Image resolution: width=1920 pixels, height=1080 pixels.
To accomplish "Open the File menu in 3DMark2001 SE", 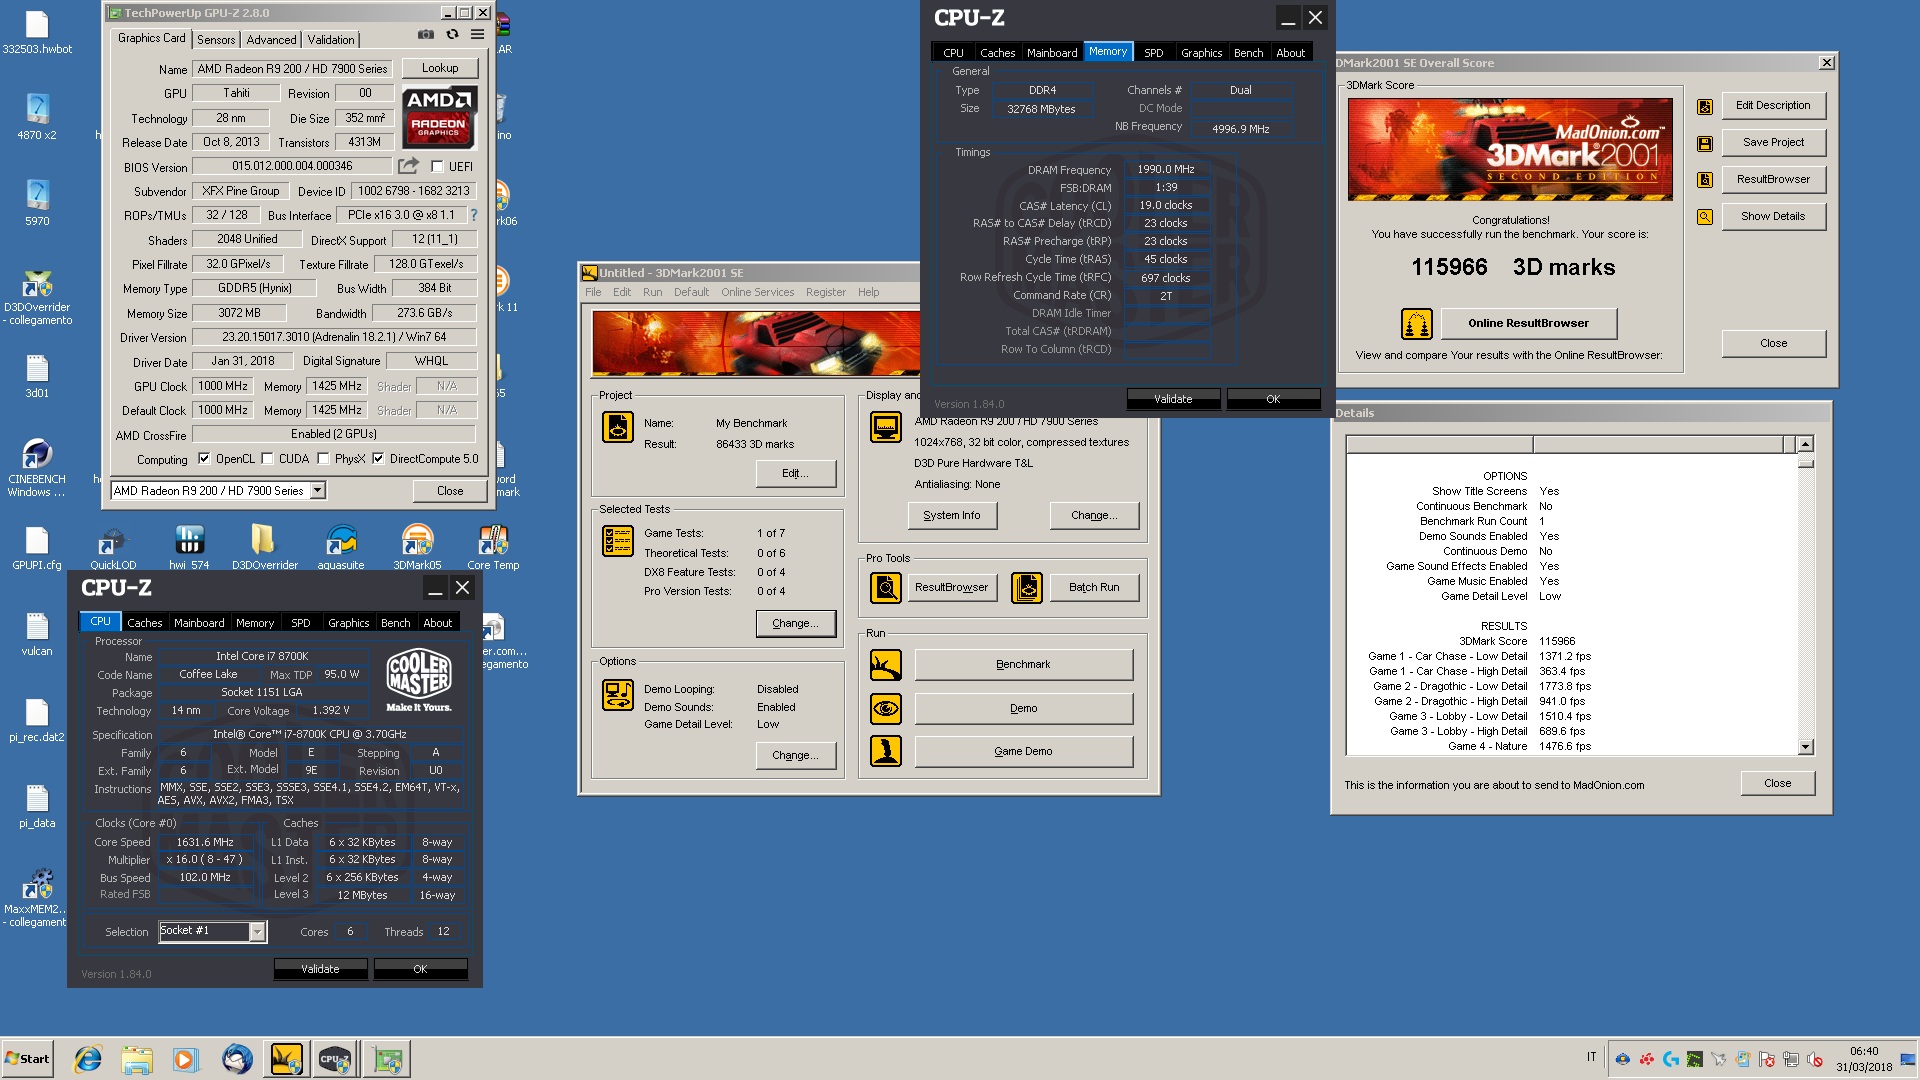I will (593, 292).
